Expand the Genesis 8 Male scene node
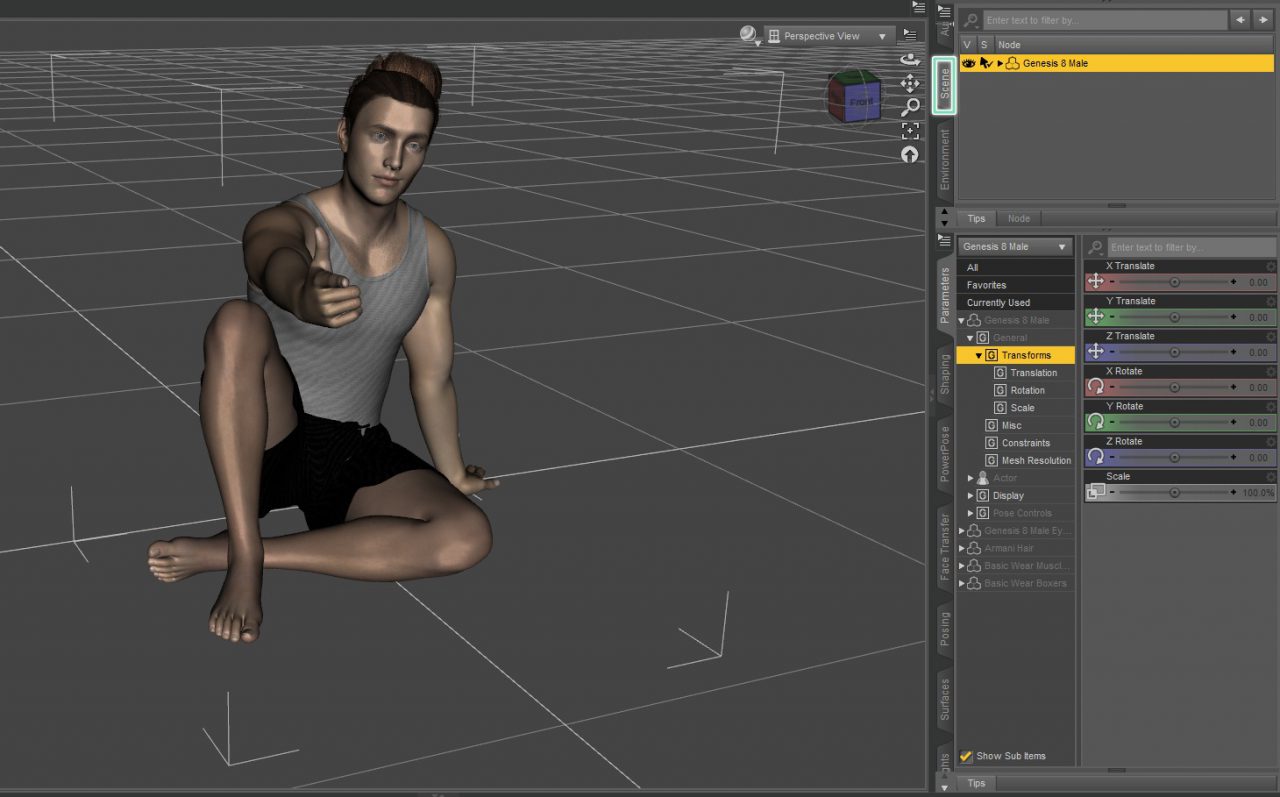 (x=1000, y=63)
